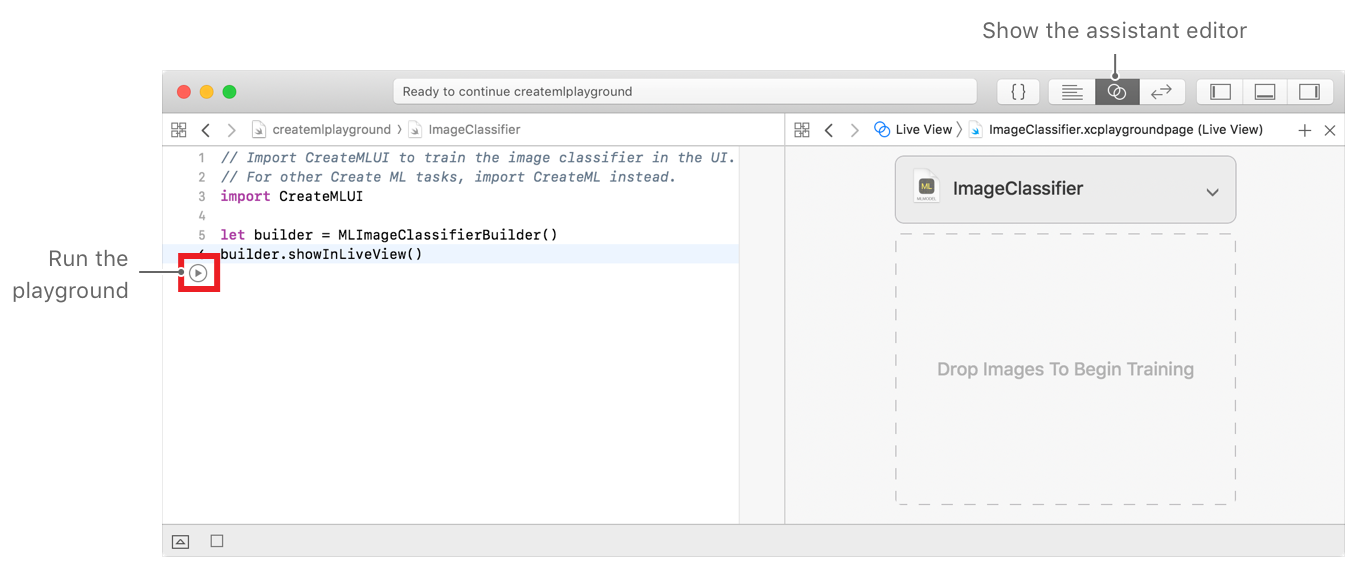
Task: Toggle the debug area panel
Action: pyautogui.click(x=1265, y=92)
